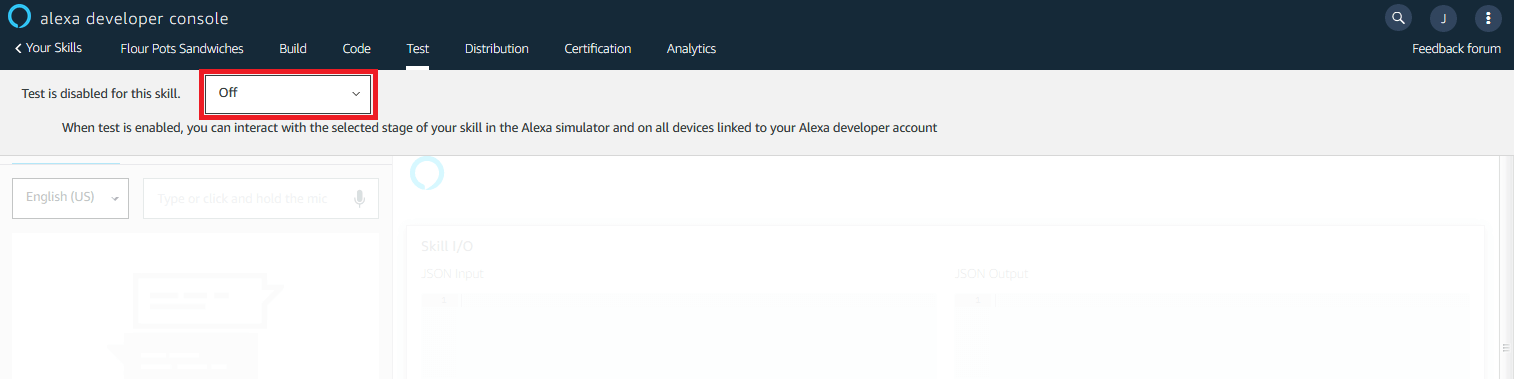Click the JSON Output label
1514x380 pixels.
coord(991,274)
